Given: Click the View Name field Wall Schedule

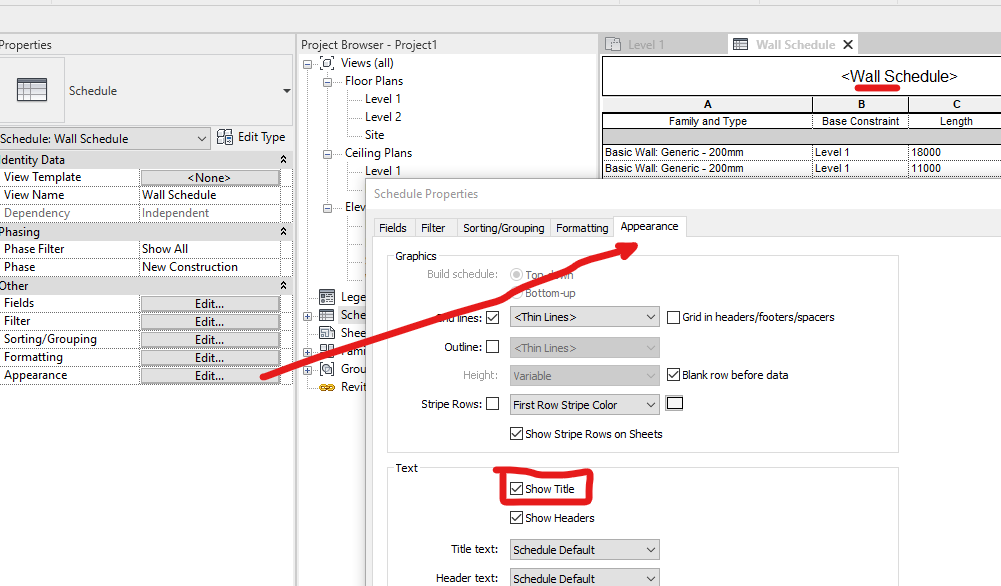Looking at the screenshot, I should [x=209, y=195].
